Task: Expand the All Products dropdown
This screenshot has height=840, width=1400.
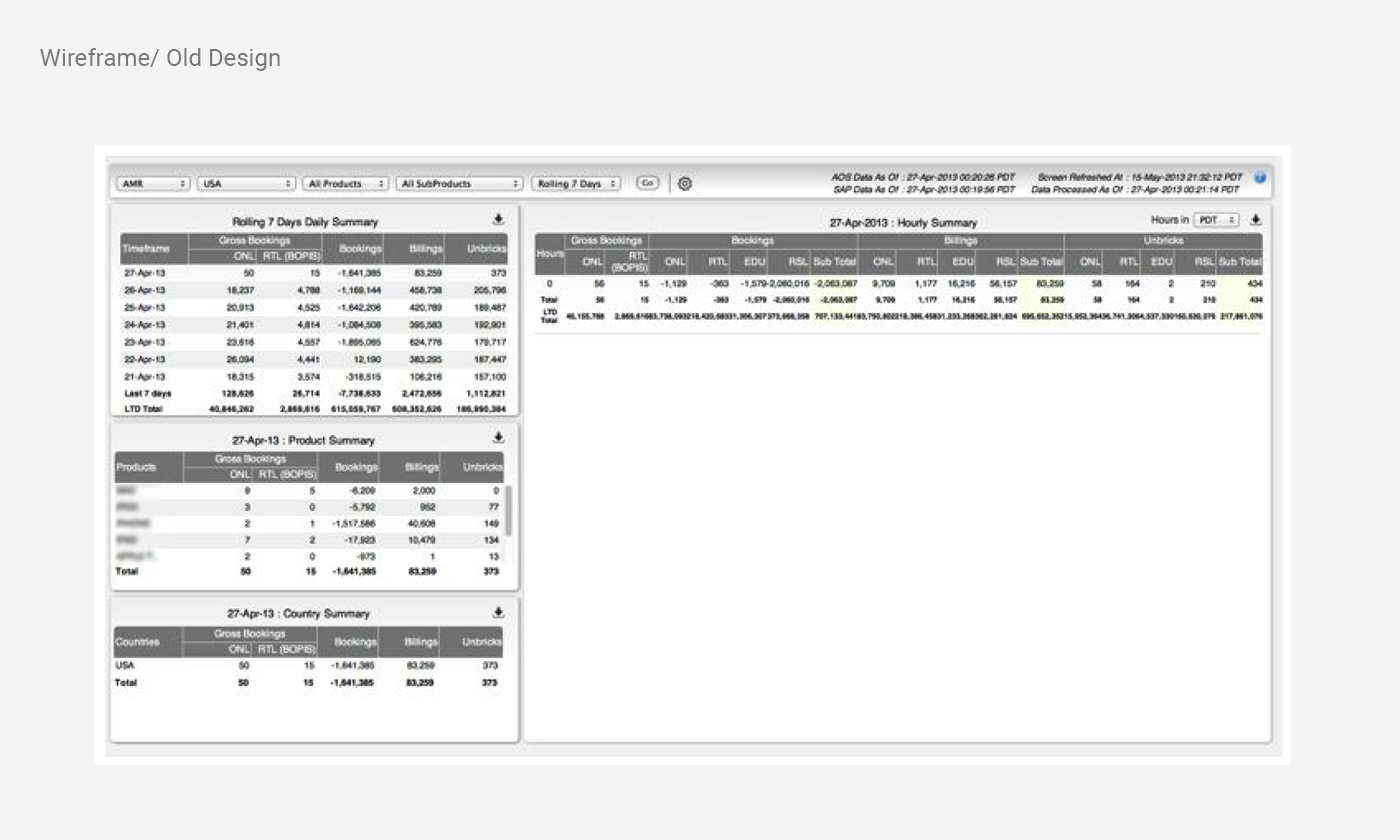Action: pyautogui.click(x=346, y=184)
